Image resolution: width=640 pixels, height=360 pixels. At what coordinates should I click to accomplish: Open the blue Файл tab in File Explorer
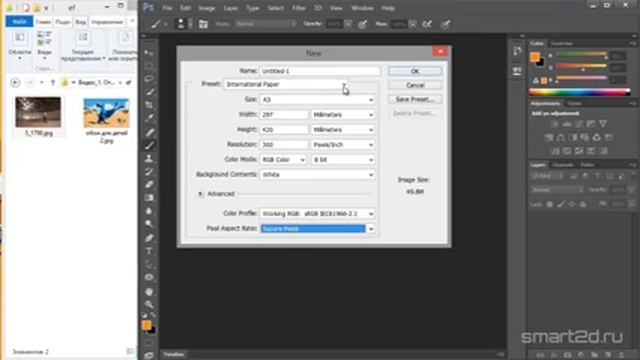coord(19,22)
